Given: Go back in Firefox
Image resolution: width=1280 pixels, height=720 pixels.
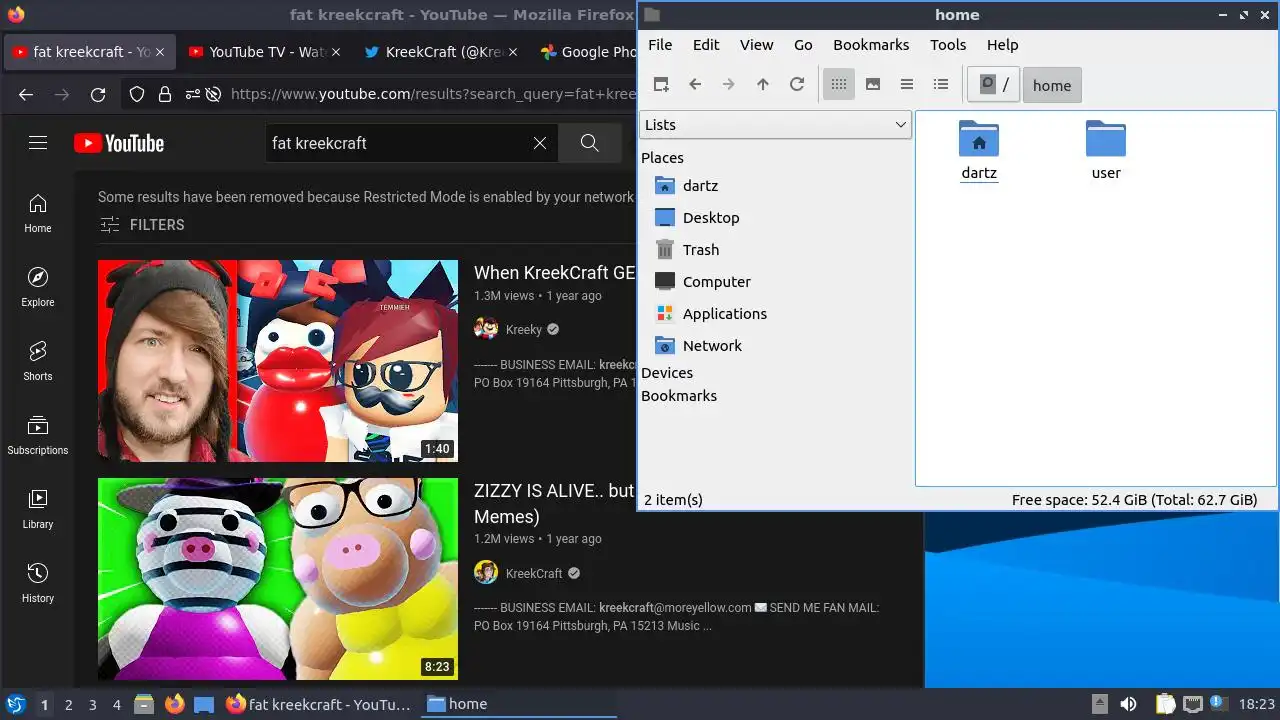Looking at the screenshot, I should pos(26,95).
